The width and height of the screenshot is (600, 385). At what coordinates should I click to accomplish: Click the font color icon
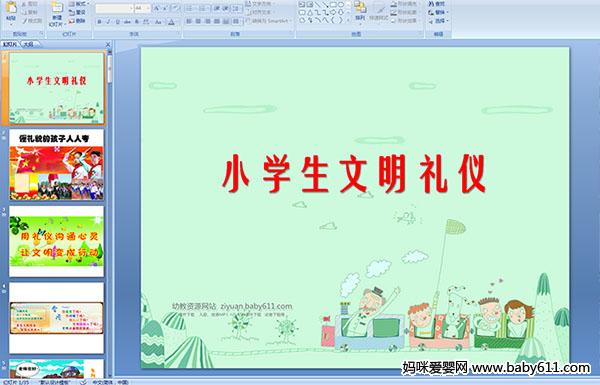(171, 22)
